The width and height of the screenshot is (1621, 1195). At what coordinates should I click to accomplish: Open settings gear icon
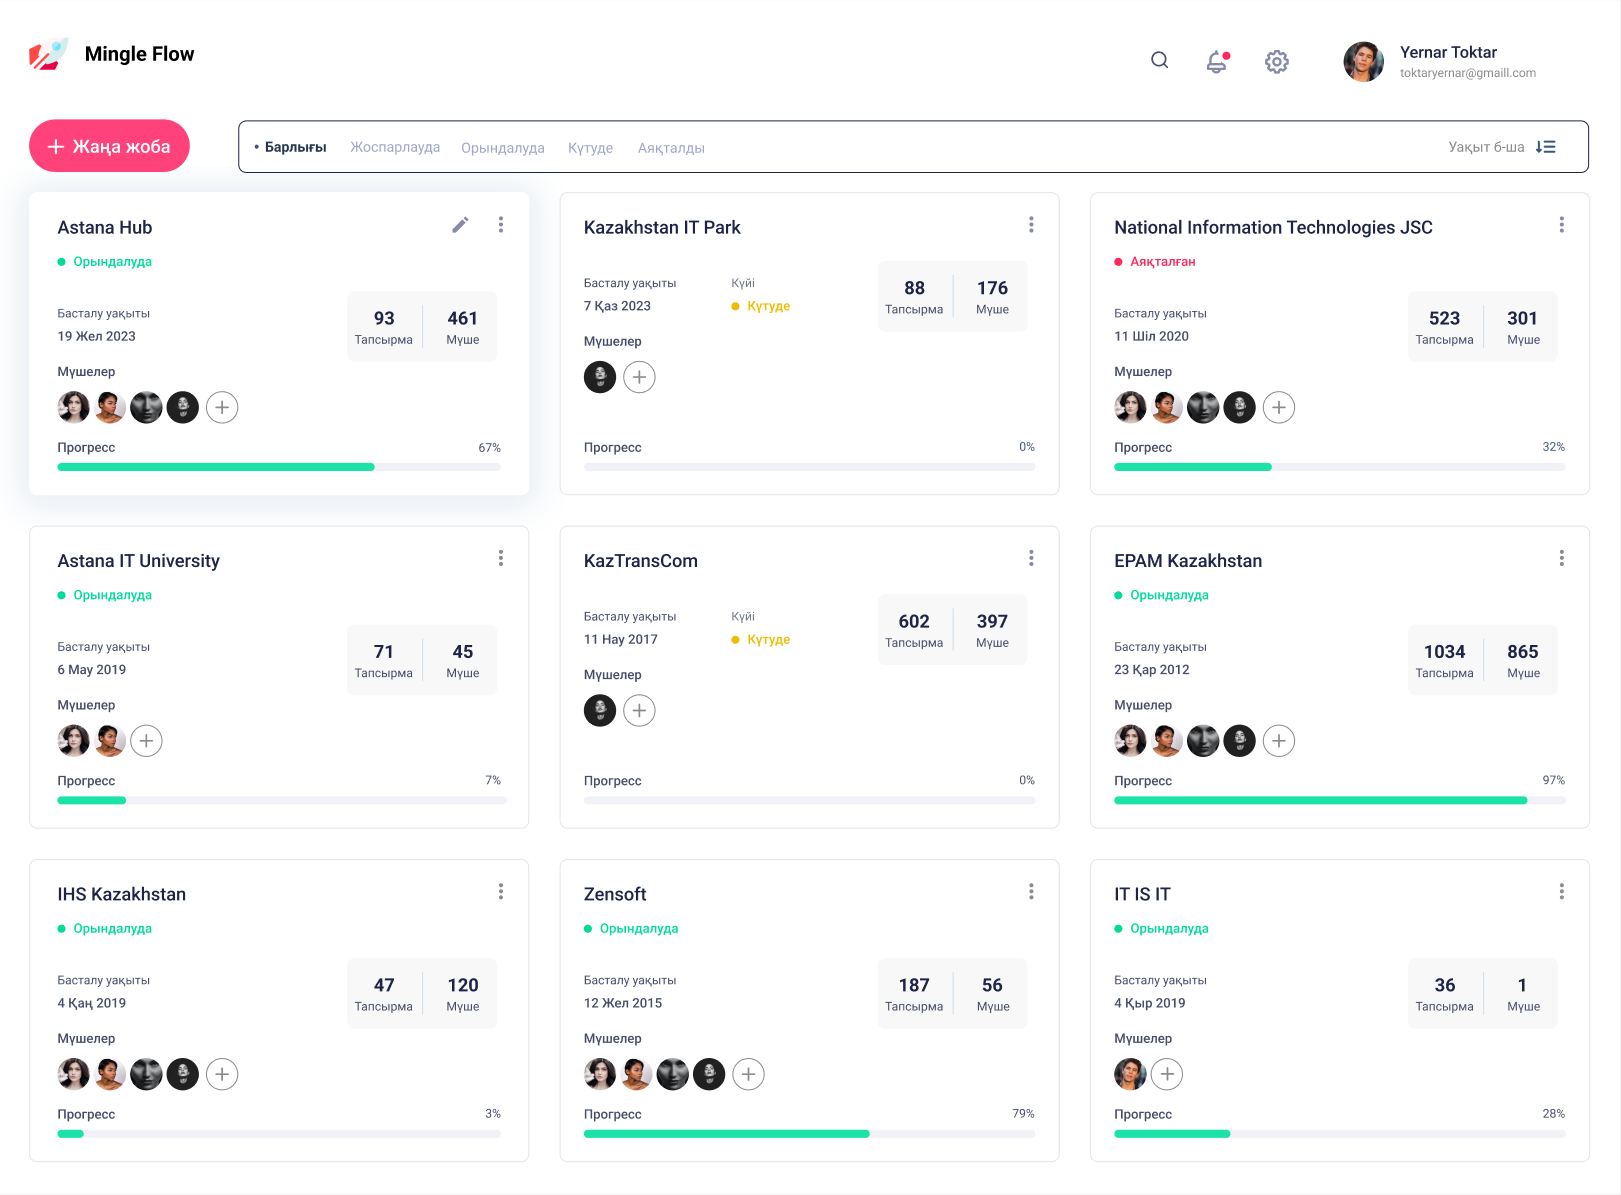tap(1276, 61)
